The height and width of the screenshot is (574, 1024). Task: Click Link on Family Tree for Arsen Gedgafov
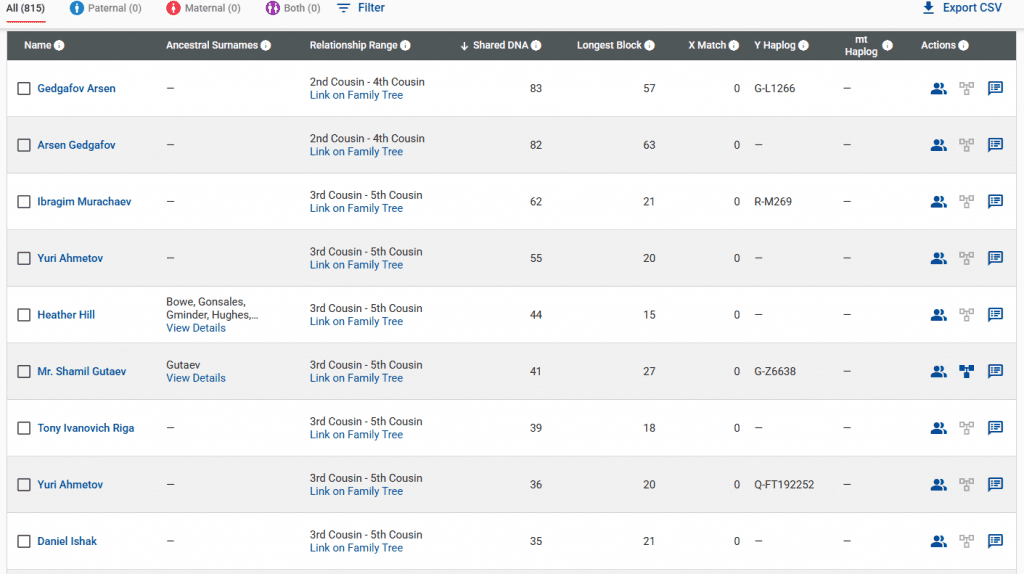(x=356, y=152)
